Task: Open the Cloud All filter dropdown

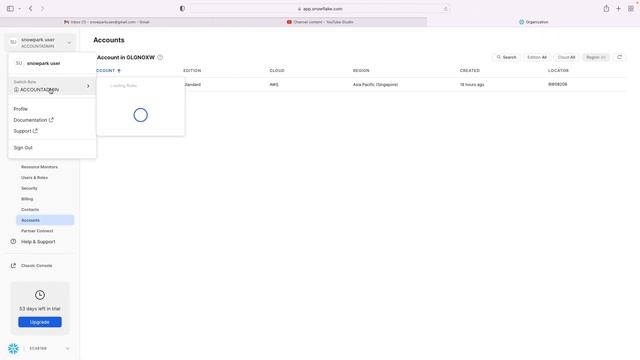Action: 566,57
